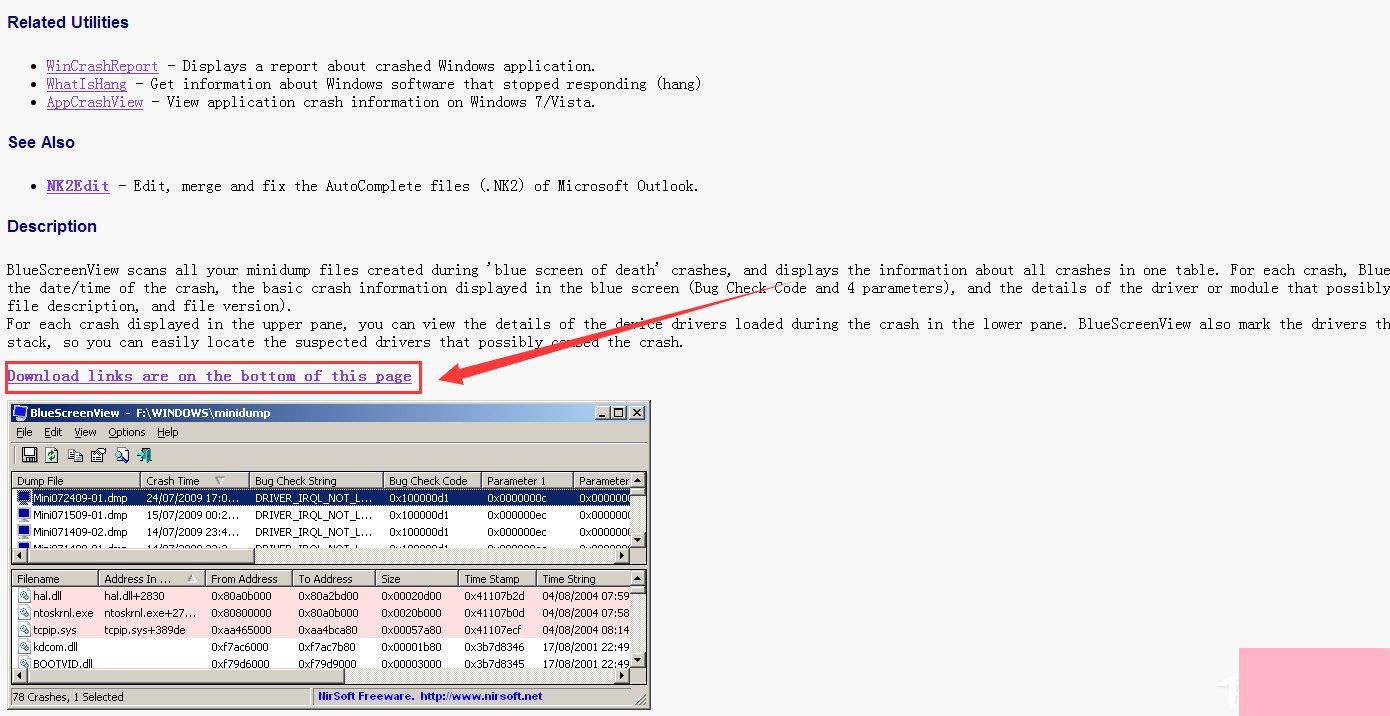The image size is (1390, 716).
Task: Click the file icon next to tcpip.sys
Action: click(24, 629)
